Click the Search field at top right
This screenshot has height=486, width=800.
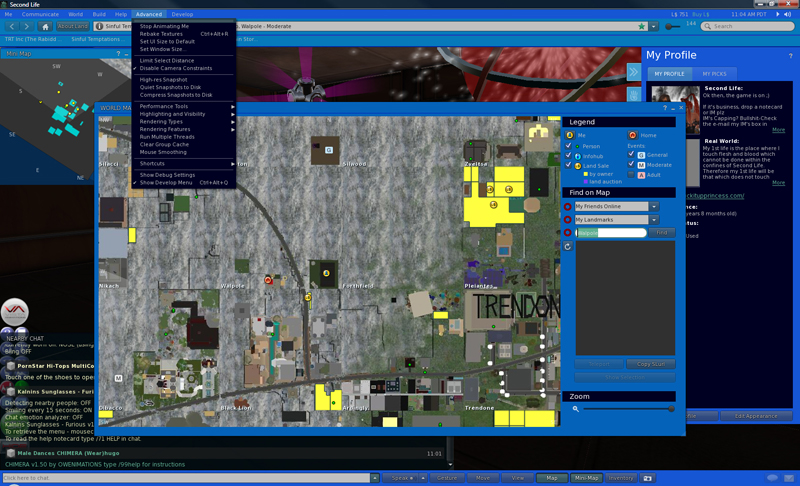coord(747,27)
